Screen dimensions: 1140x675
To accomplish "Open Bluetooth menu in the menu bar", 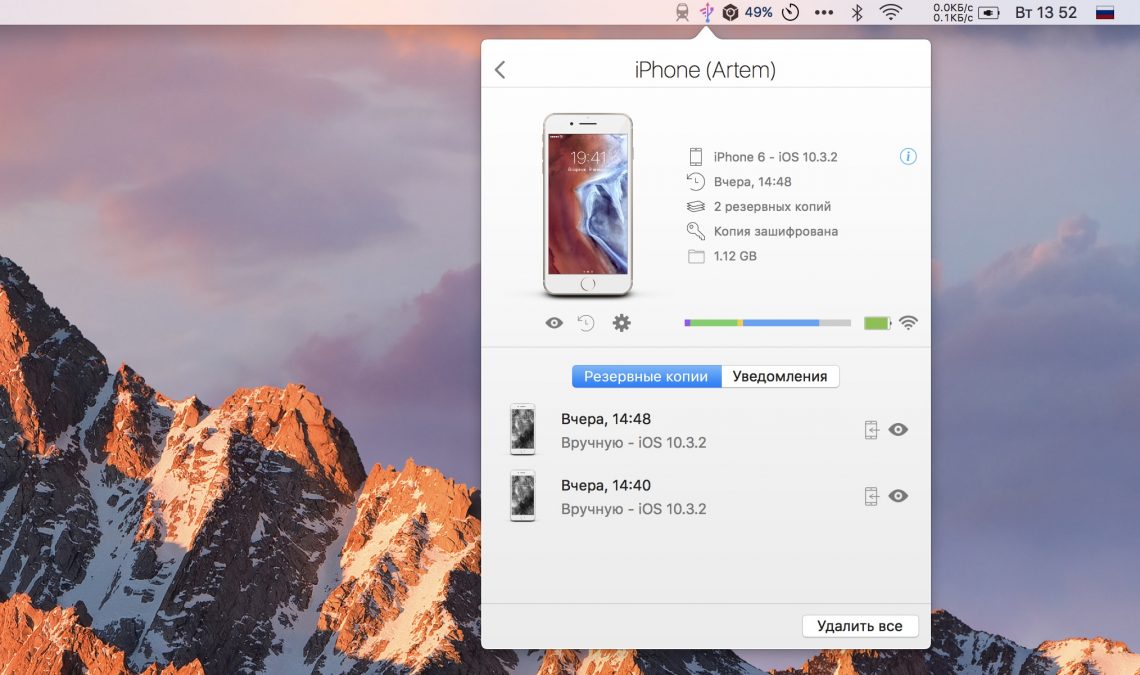I will click(x=856, y=13).
